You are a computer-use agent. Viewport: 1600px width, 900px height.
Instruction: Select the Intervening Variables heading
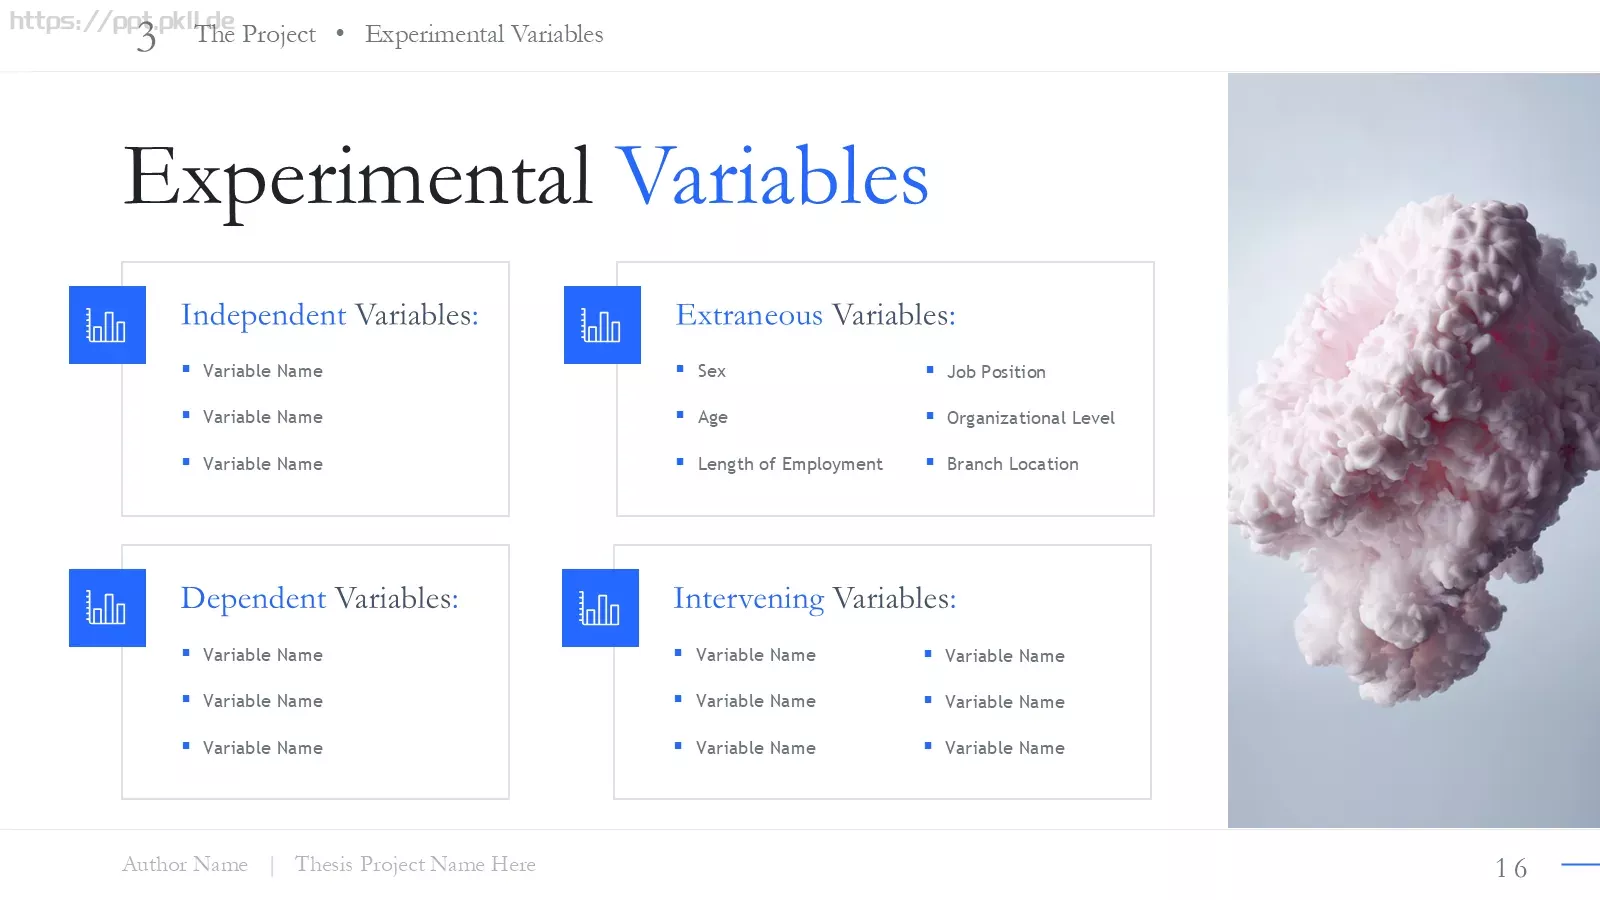point(815,598)
